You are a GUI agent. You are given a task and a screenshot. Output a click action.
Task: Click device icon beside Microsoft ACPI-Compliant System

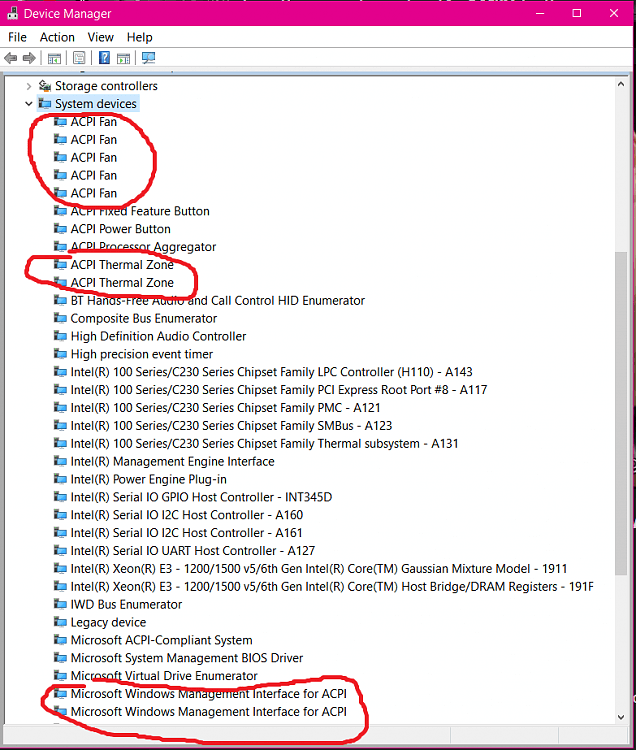60,640
